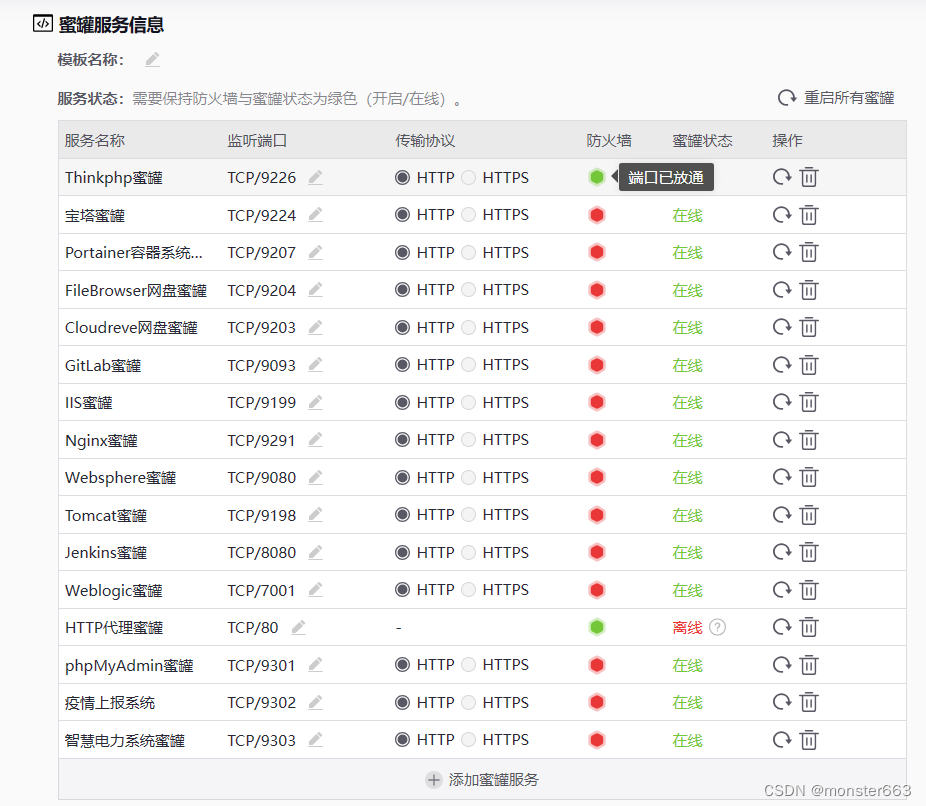The image size is (926, 806).
Task: Restart the Thinkphp蜜罐 service
Action: coord(782,177)
